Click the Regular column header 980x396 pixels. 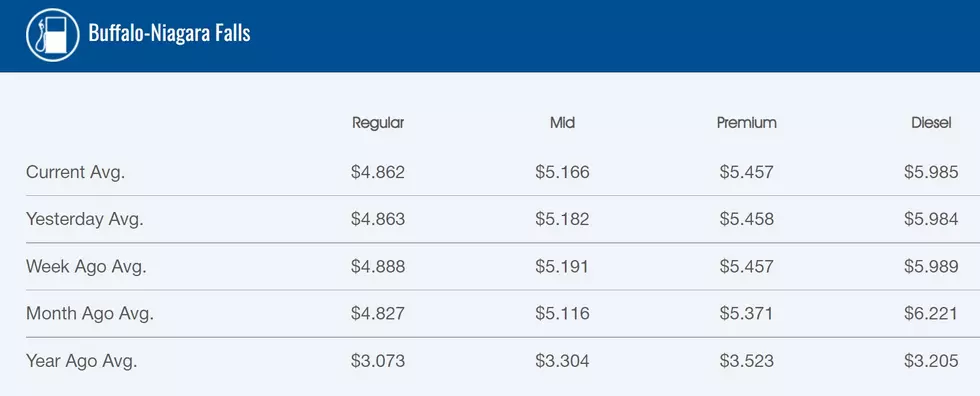coord(378,123)
